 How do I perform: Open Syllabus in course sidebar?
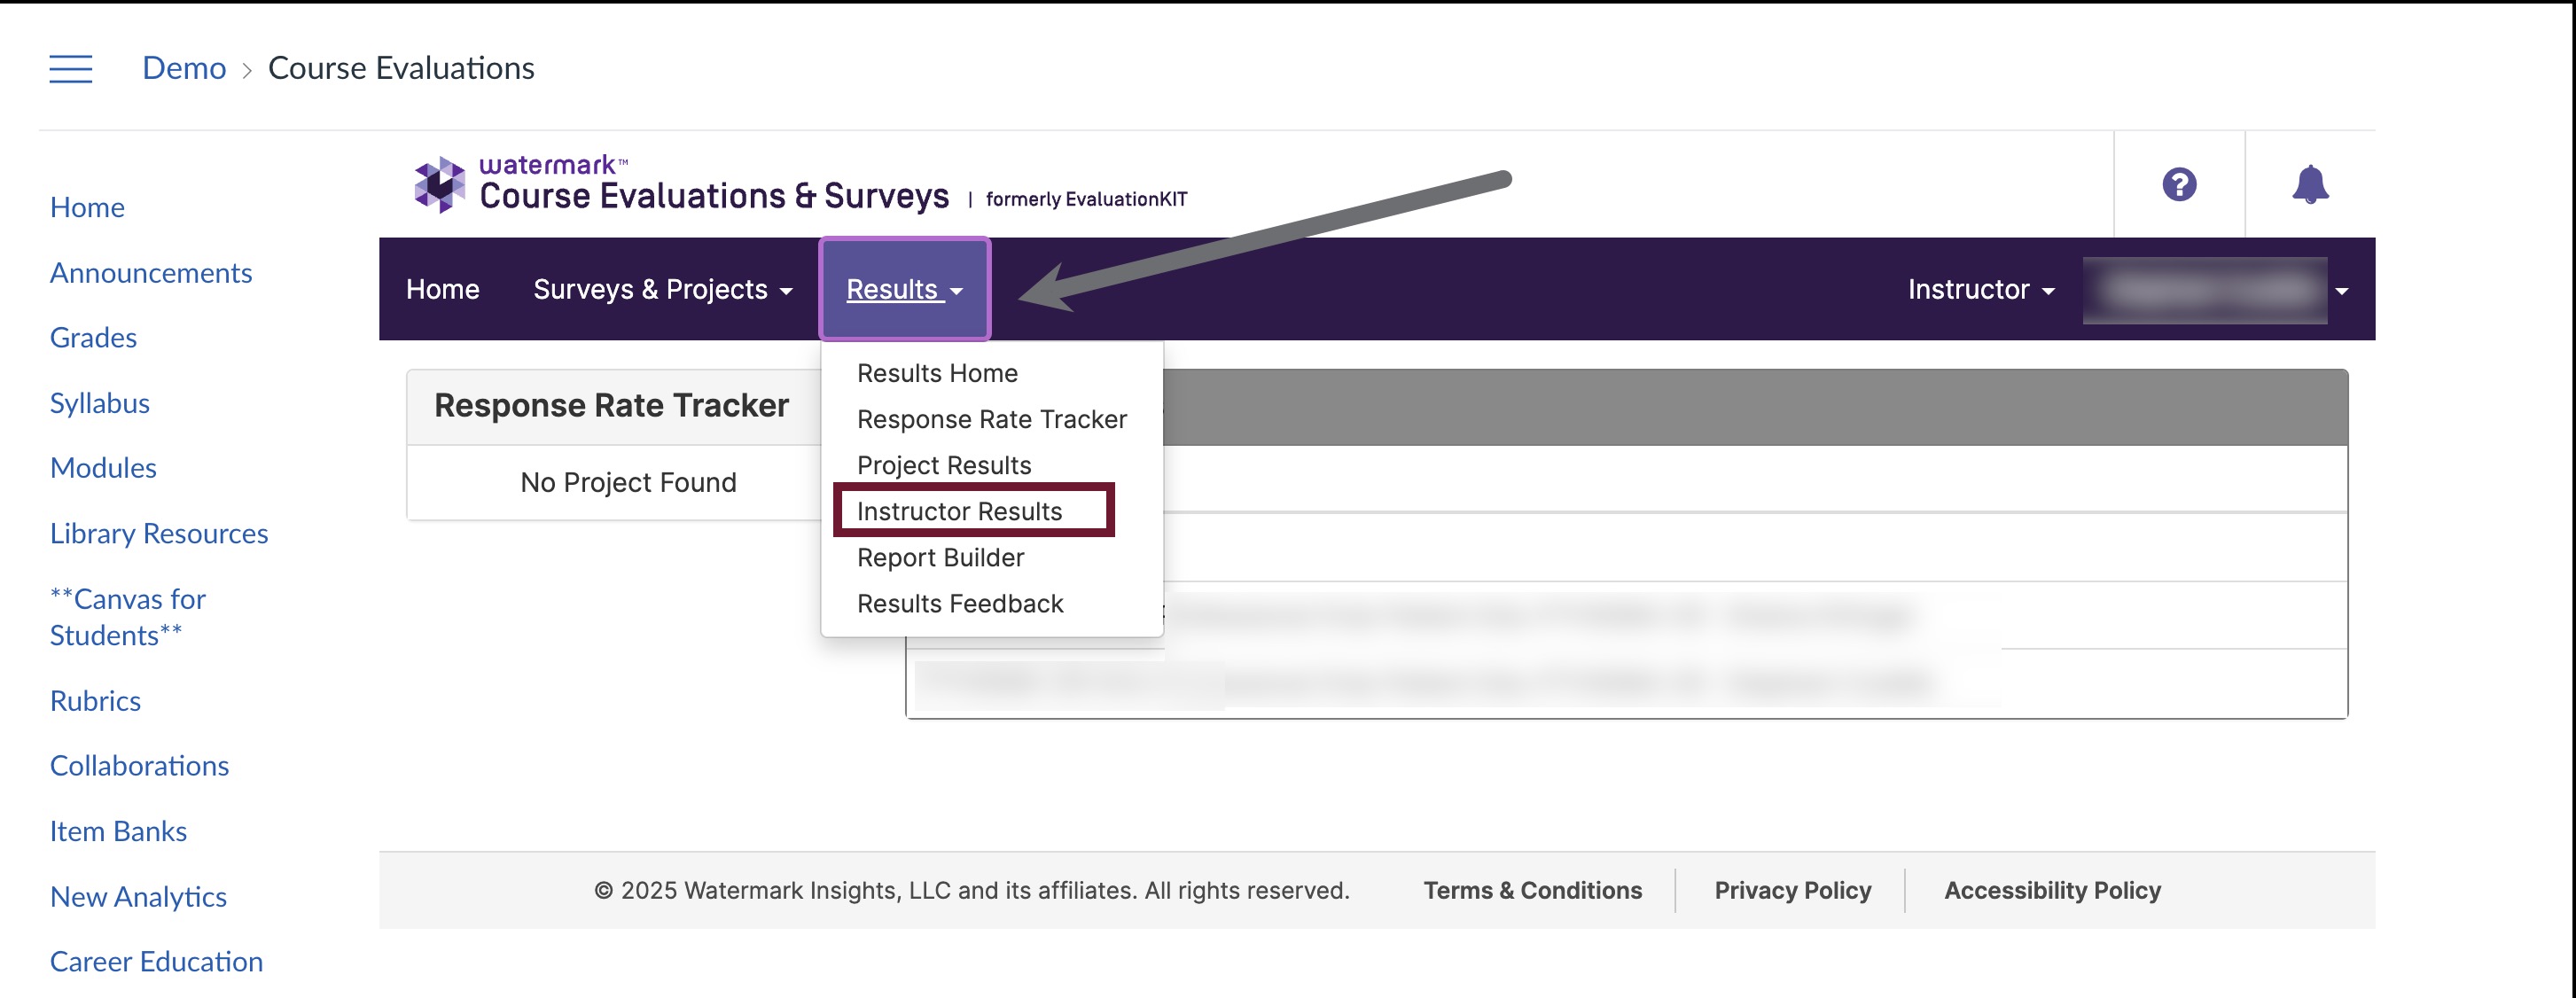point(100,403)
